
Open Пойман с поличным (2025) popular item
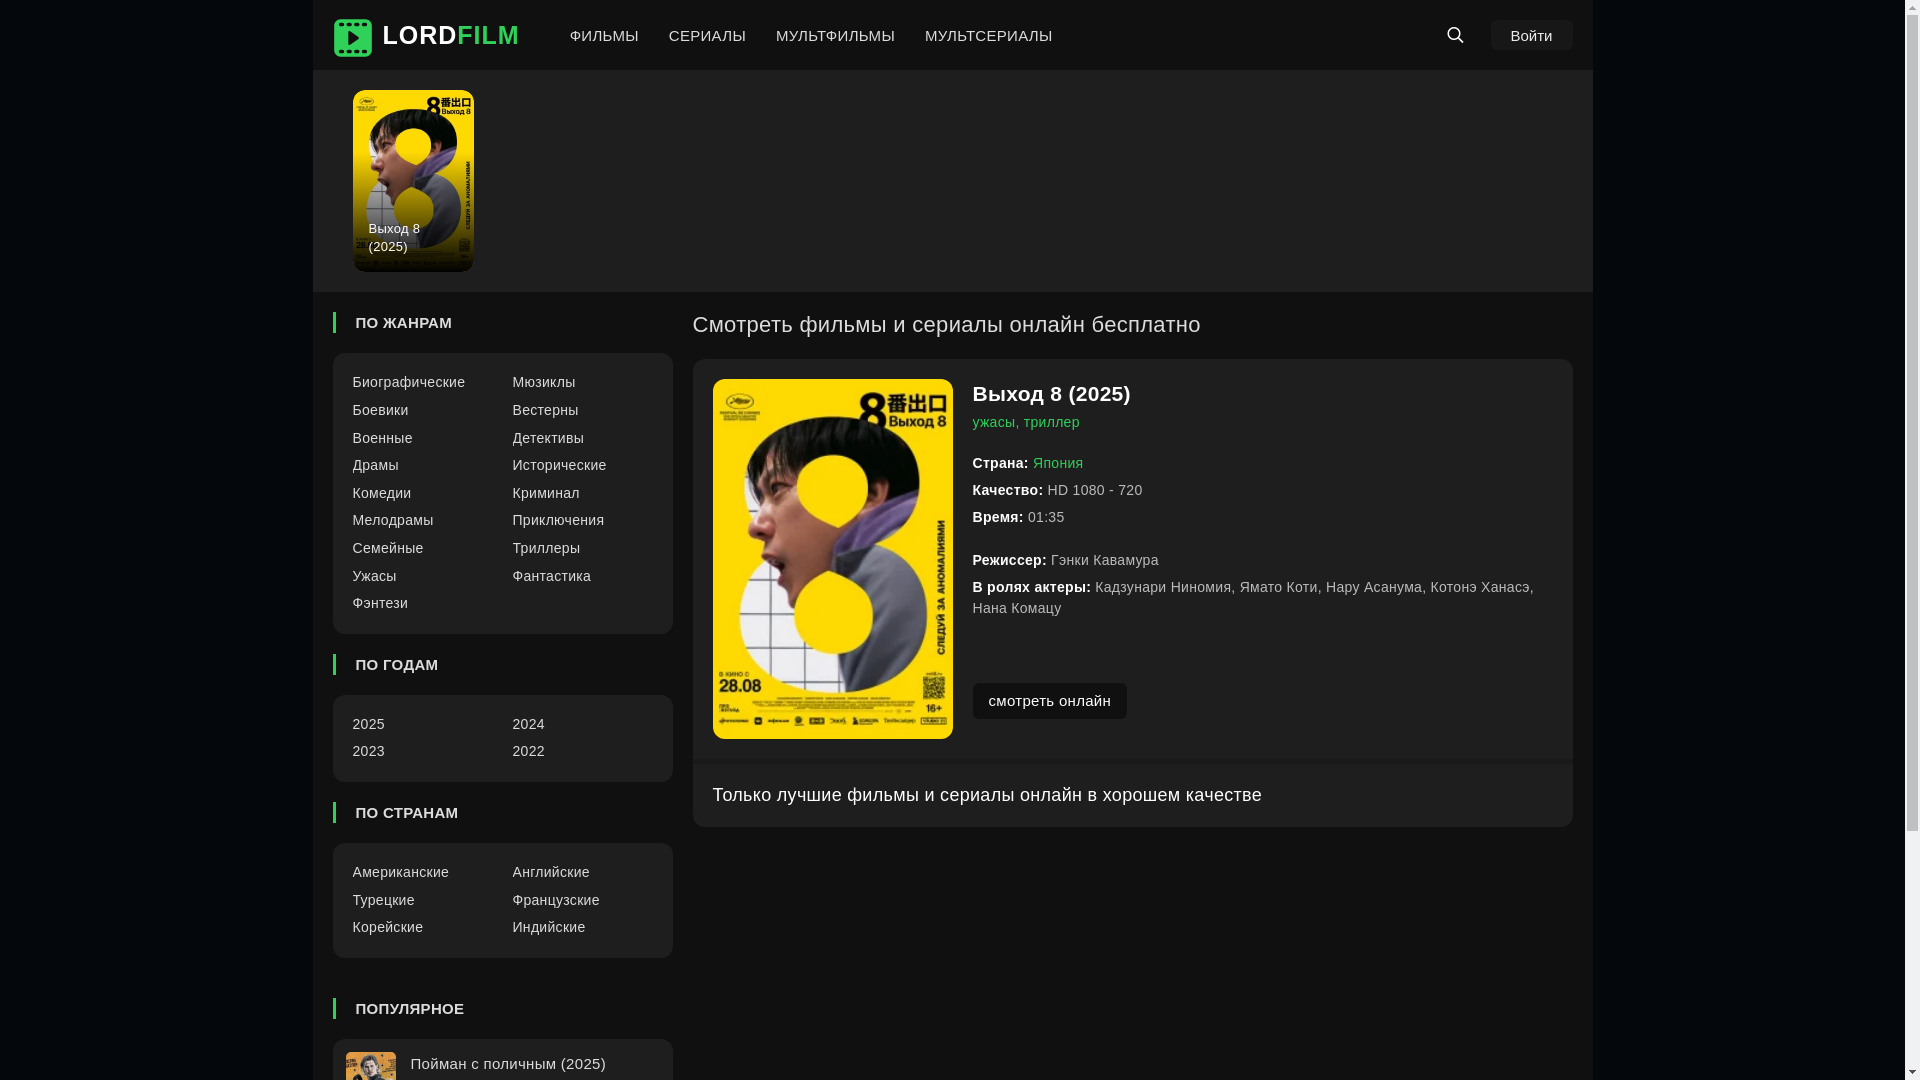[508, 1064]
